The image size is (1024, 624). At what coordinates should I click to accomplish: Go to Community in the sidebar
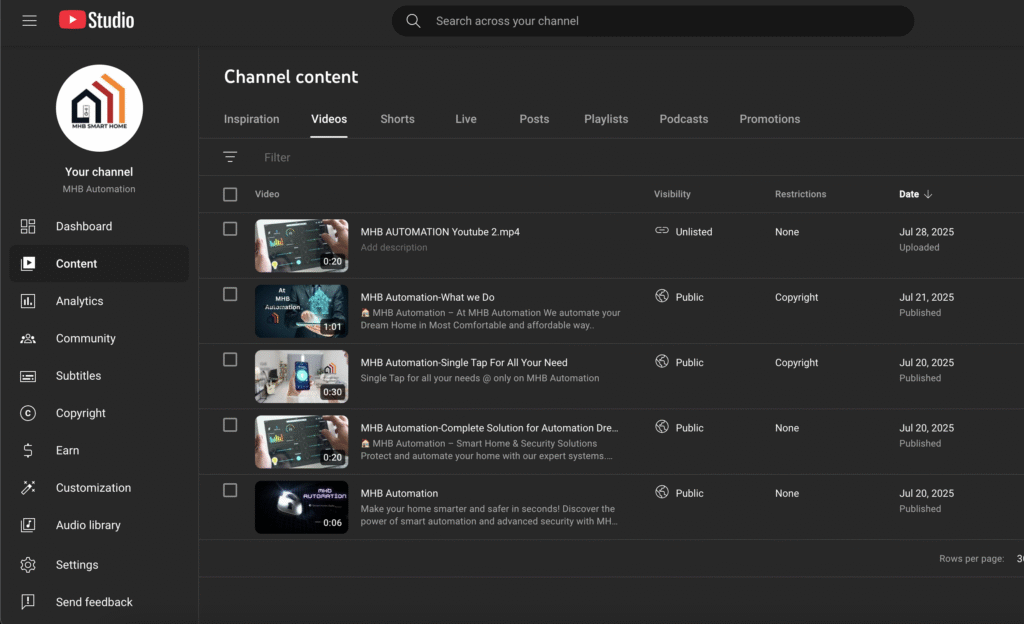pos(85,339)
